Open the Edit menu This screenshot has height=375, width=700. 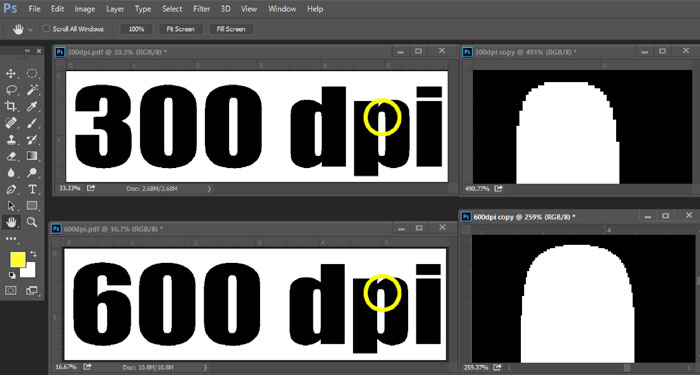[x=57, y=9]
